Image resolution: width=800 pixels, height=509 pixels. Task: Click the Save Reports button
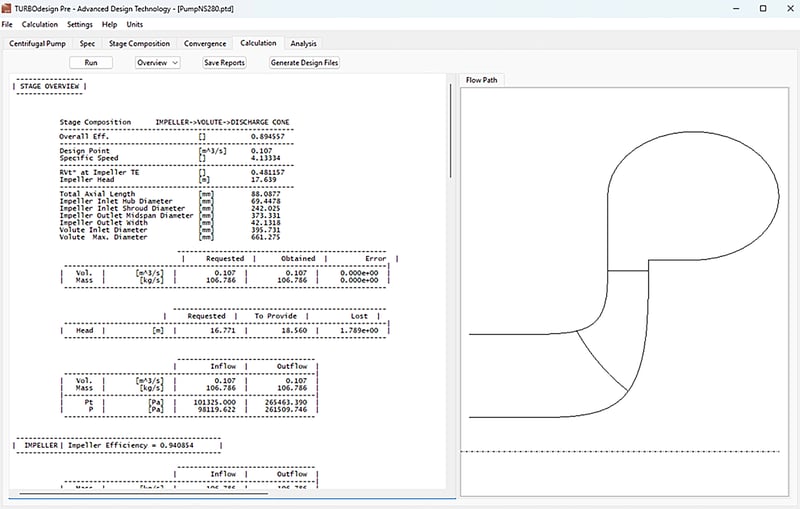pyautogui.click(x=225, y=62)
